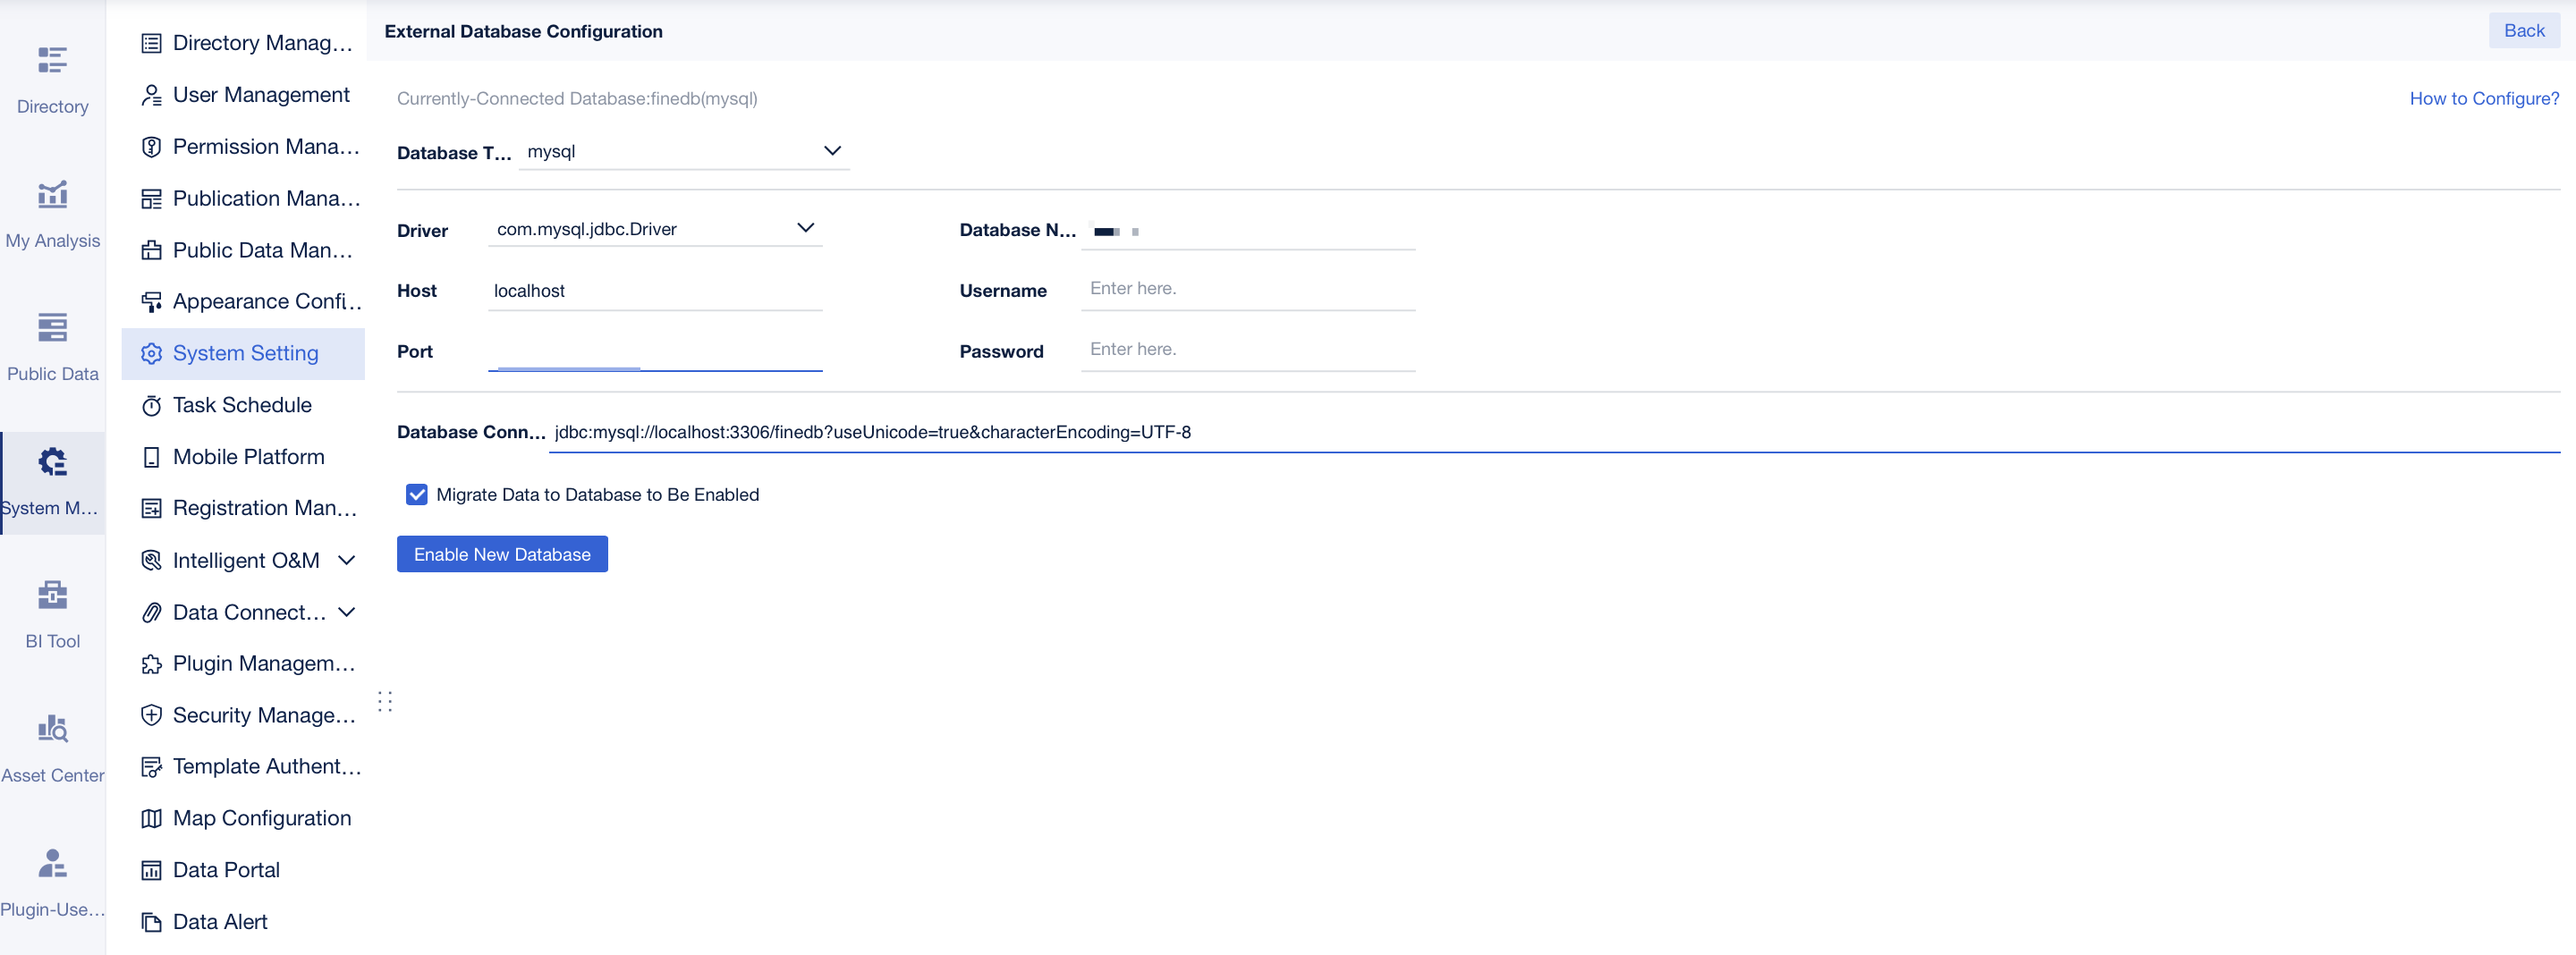Screen dimensions: 2576x955
Task: Uncheck Migrate Data to Database checkbox
Action: (x=415, y=494)
